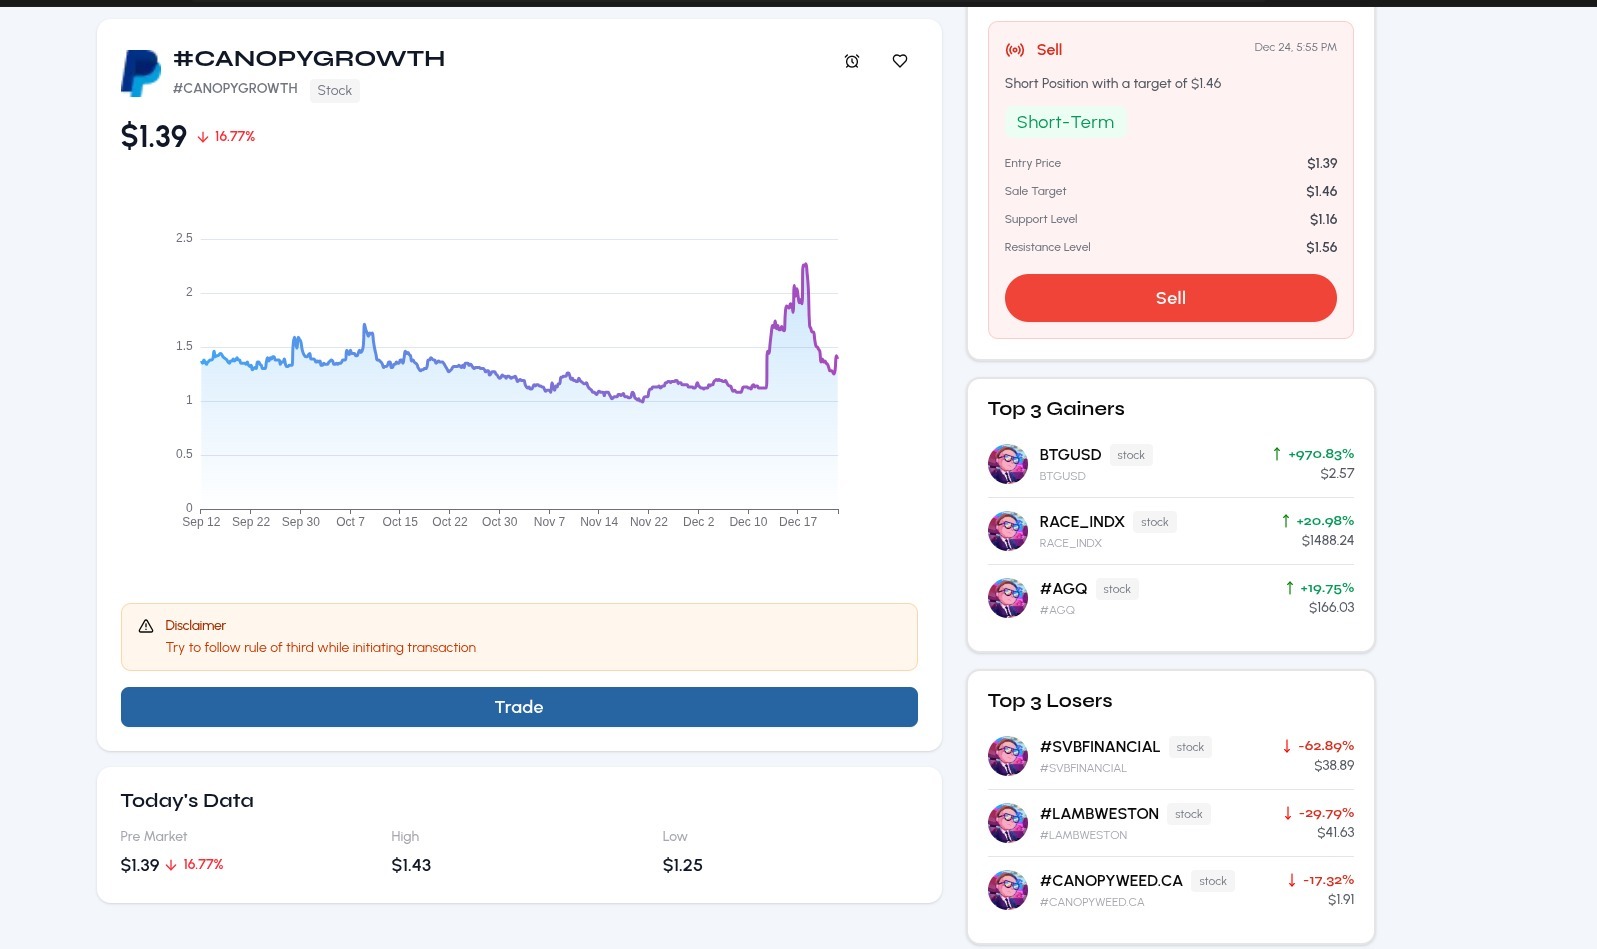Click the #CANOPYWEED.CA avatar icon
Image resolution: width=1597 pixels, height=949 pixels.
pyautogui.click(x=1008, y=890)
